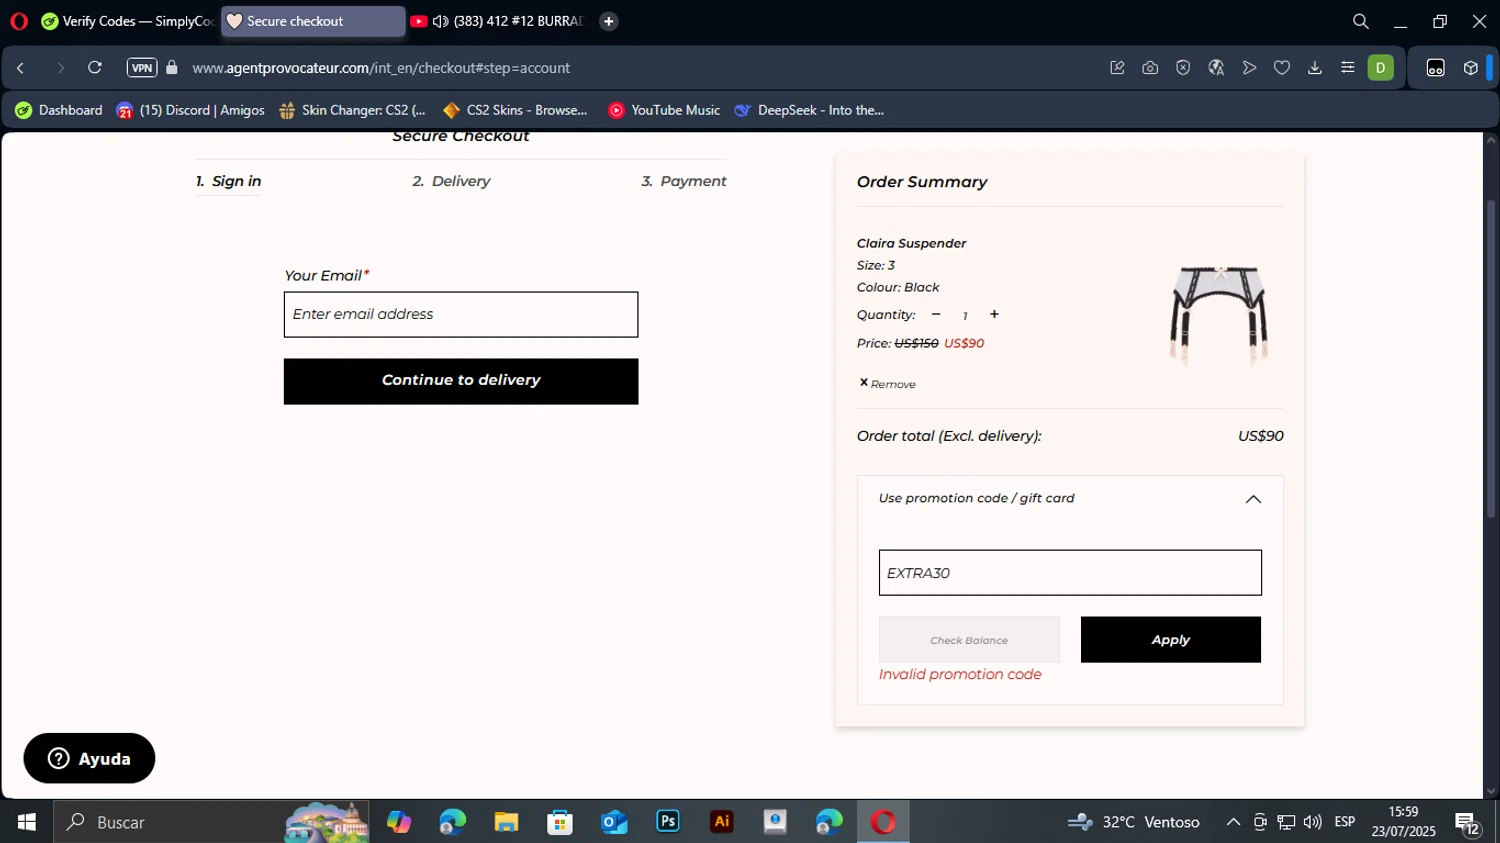Click the Claira Suspender product thumbnail
The width and height of the screenshot is (1500, 843).
point(1218,315)
